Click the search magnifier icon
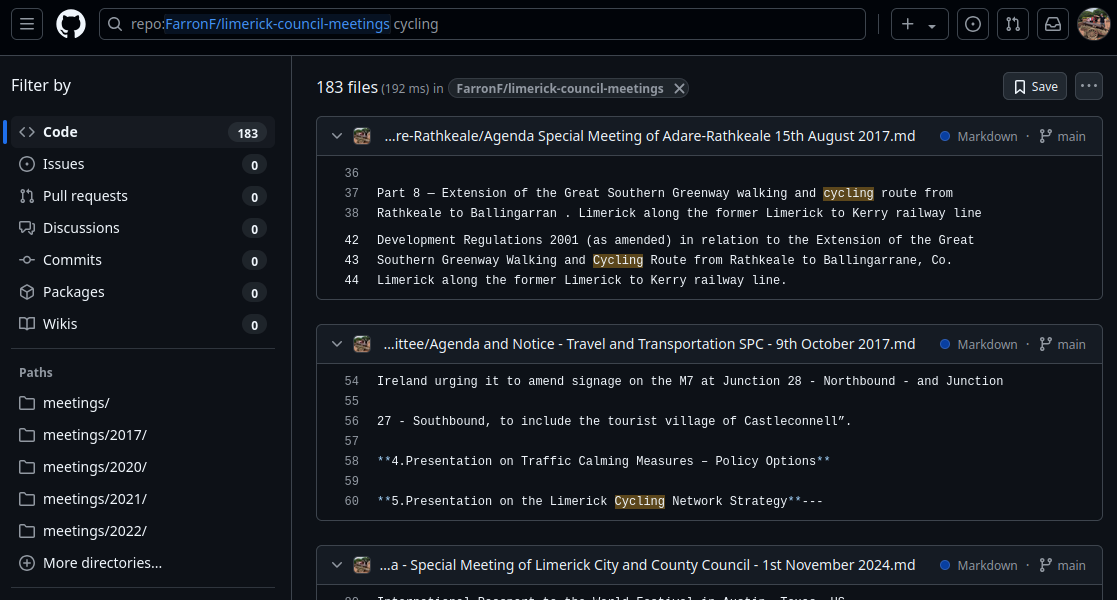The image size is (1117, 600). pos(115,24)
